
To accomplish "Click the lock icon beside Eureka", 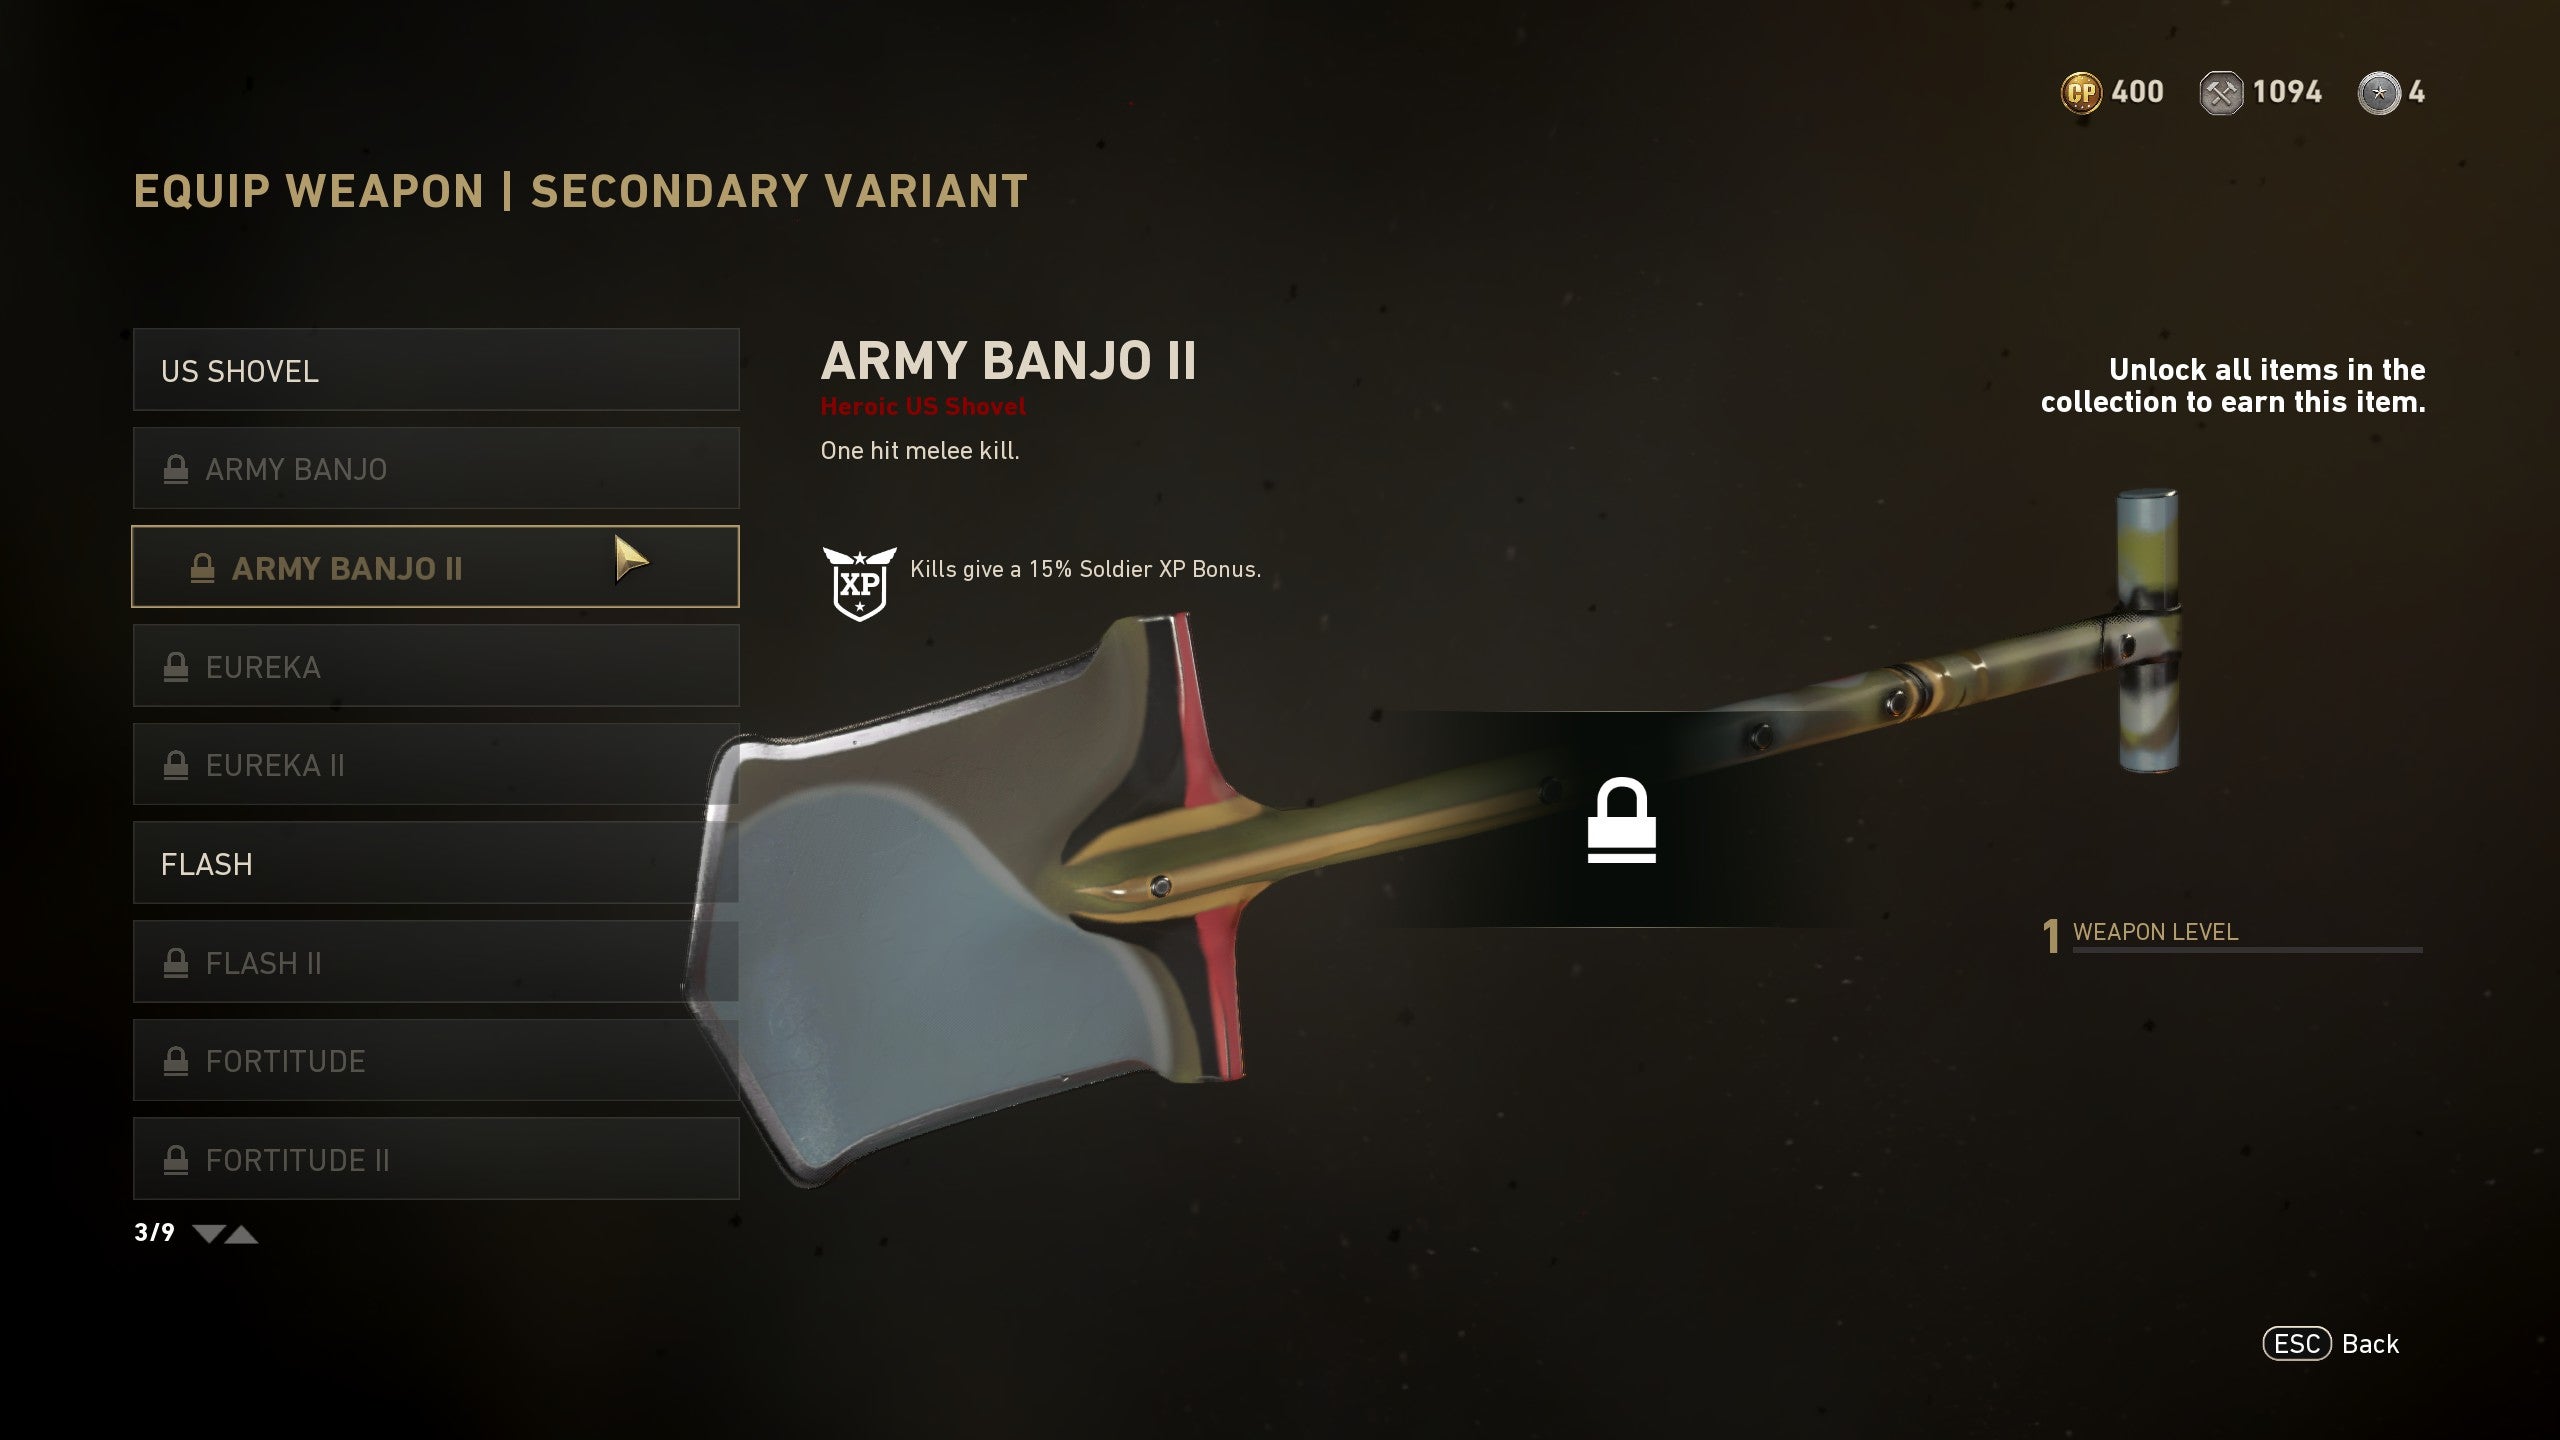I will click(176, 667).
